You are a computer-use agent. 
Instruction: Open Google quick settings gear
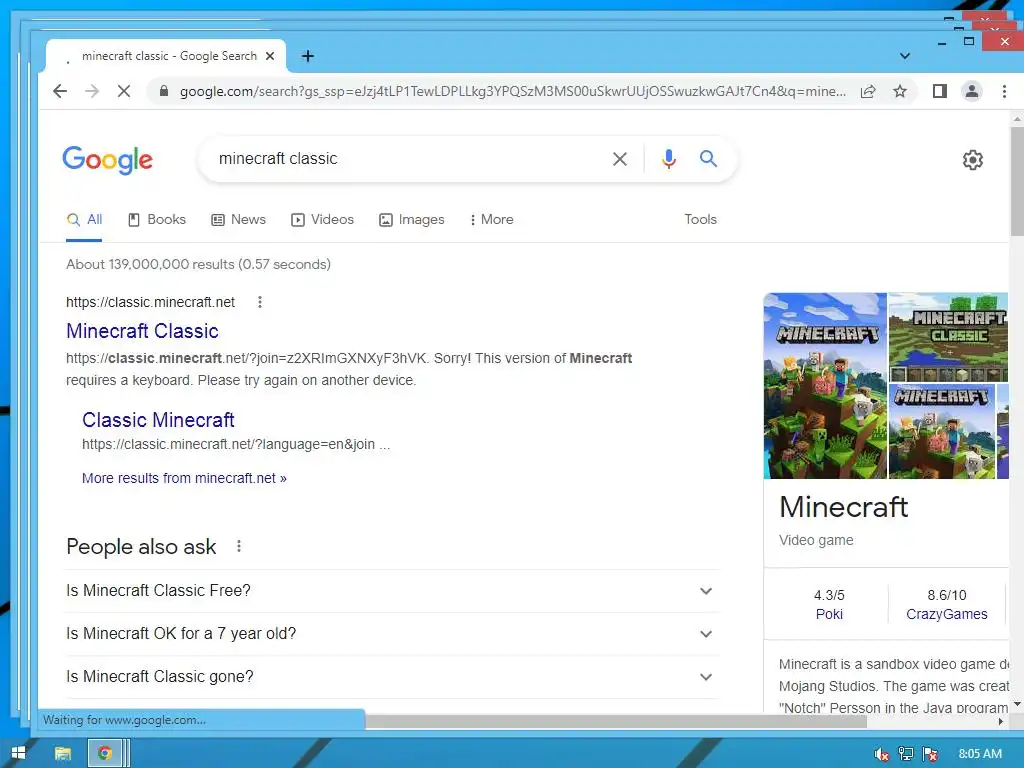(972, 160)
